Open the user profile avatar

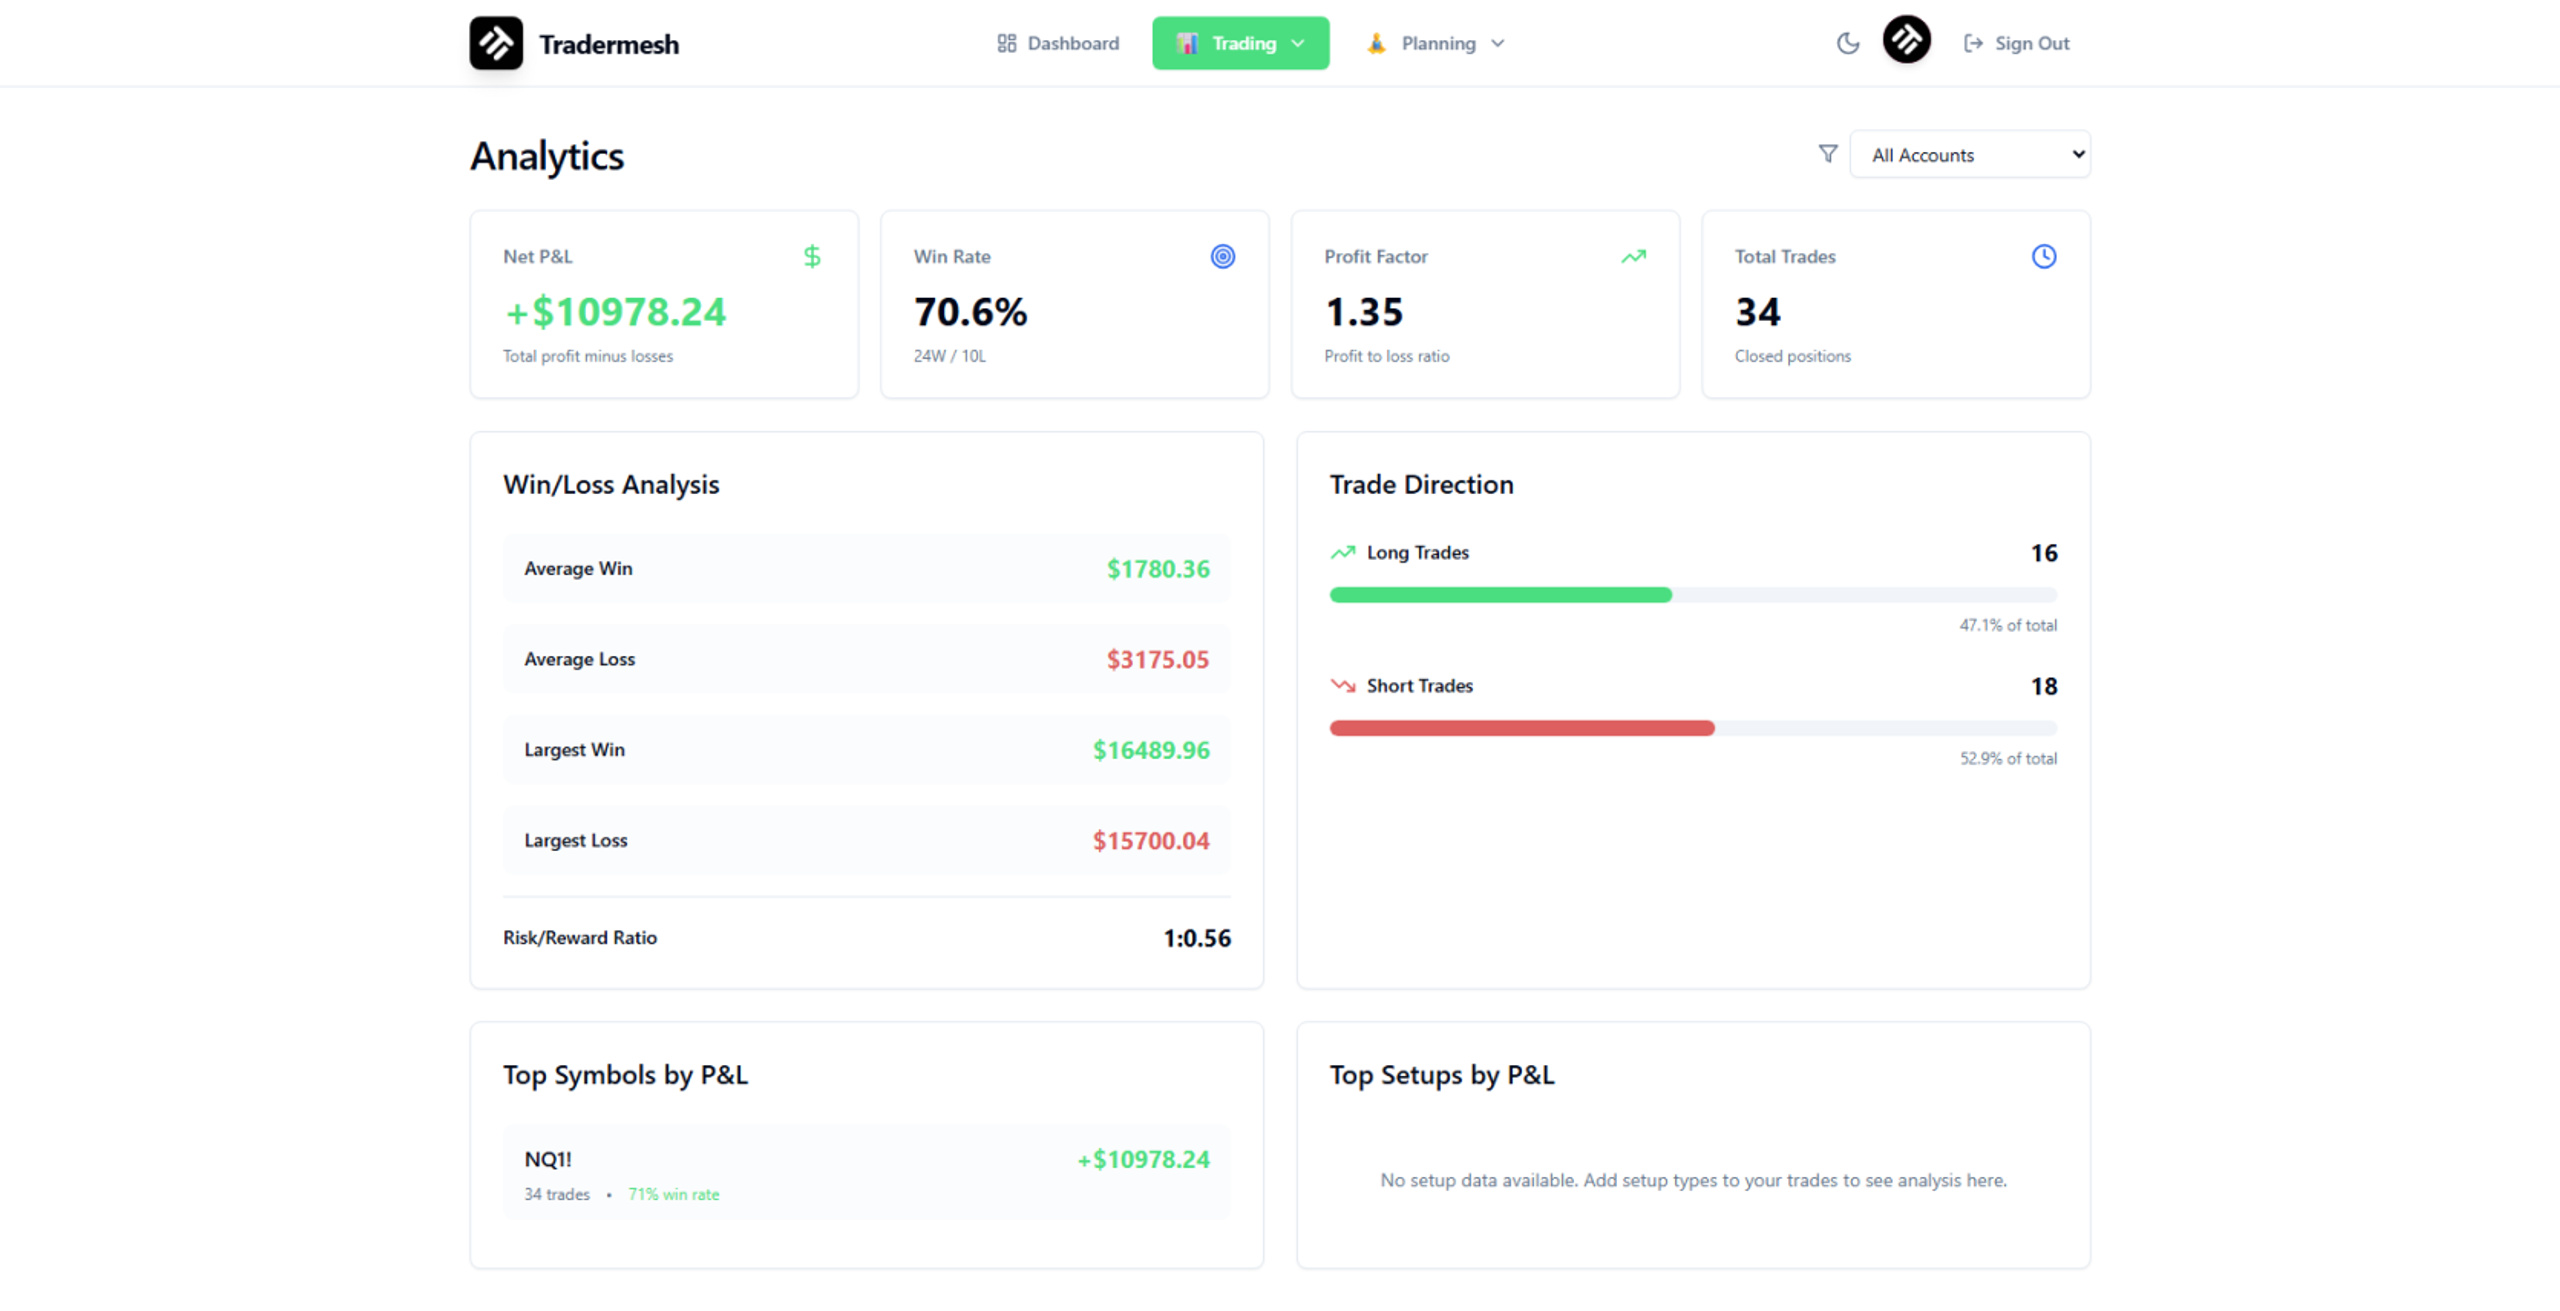pyautogui.click(x=1906, y=40)
